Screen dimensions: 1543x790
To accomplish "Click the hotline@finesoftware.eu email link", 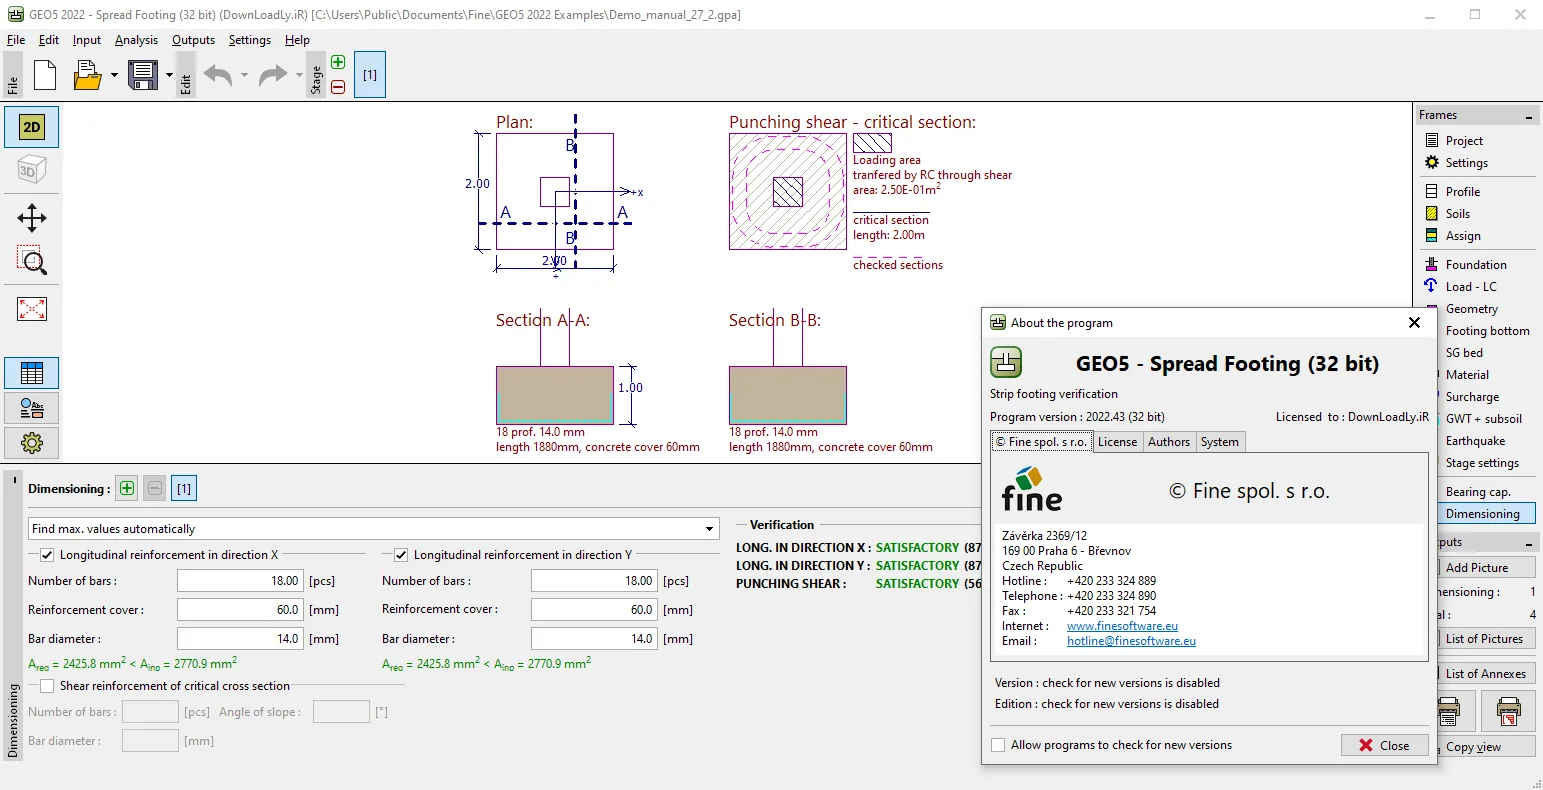I will (x=1131, y=641).
